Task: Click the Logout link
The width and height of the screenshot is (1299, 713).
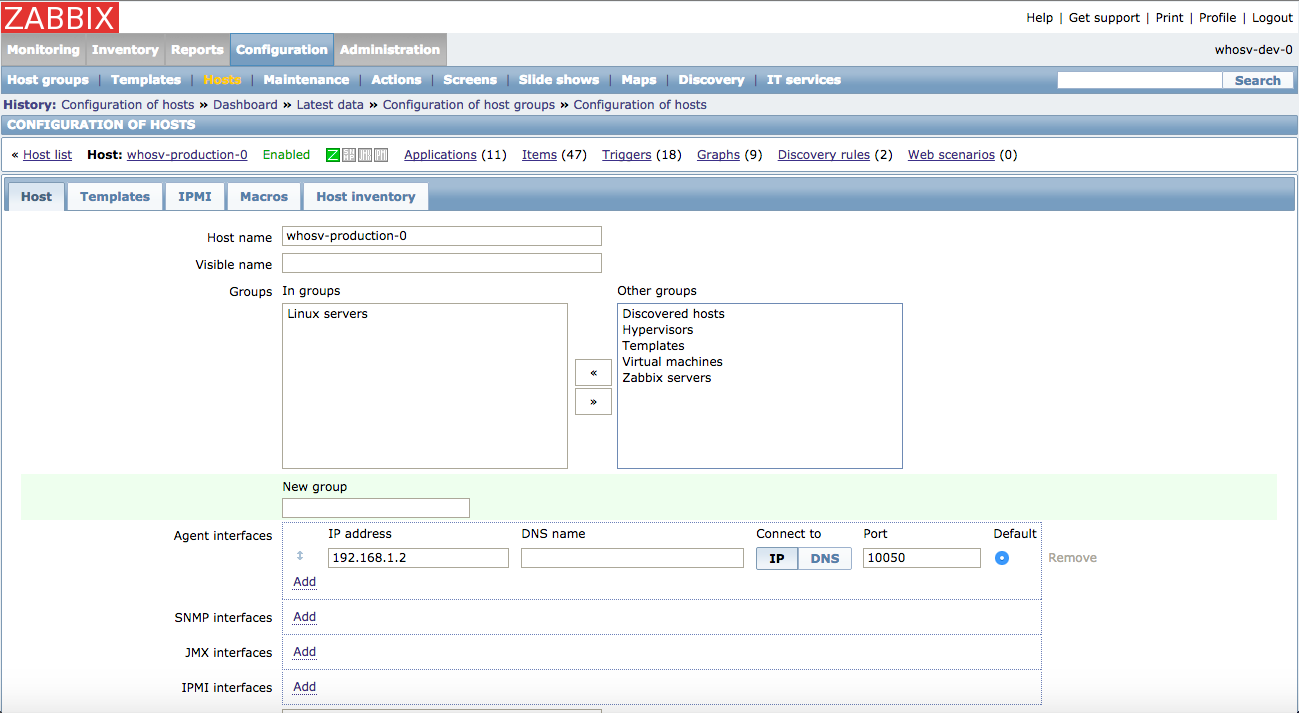Action: point(1272,18)
